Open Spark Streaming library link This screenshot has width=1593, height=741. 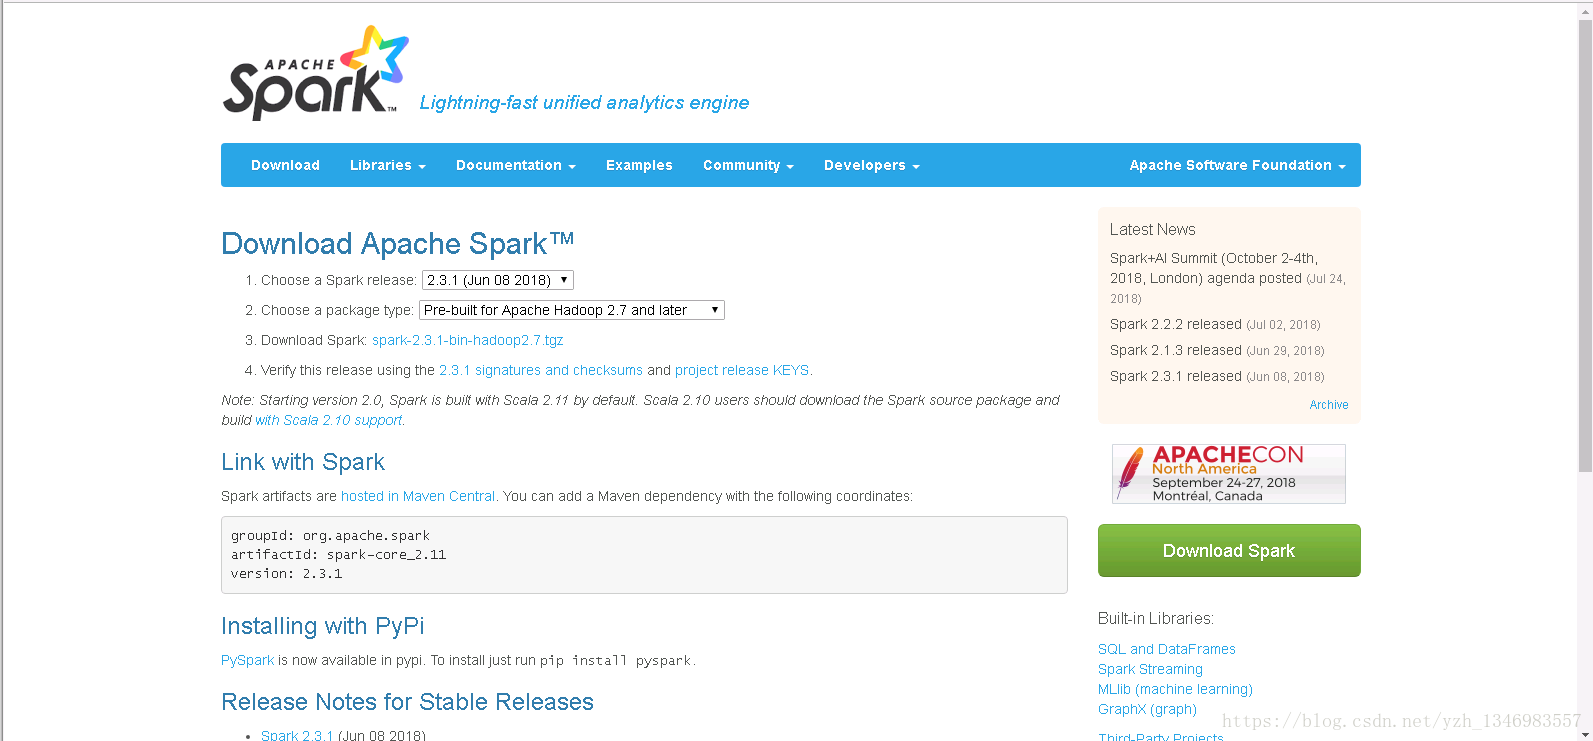click(x=1150, y=669)
